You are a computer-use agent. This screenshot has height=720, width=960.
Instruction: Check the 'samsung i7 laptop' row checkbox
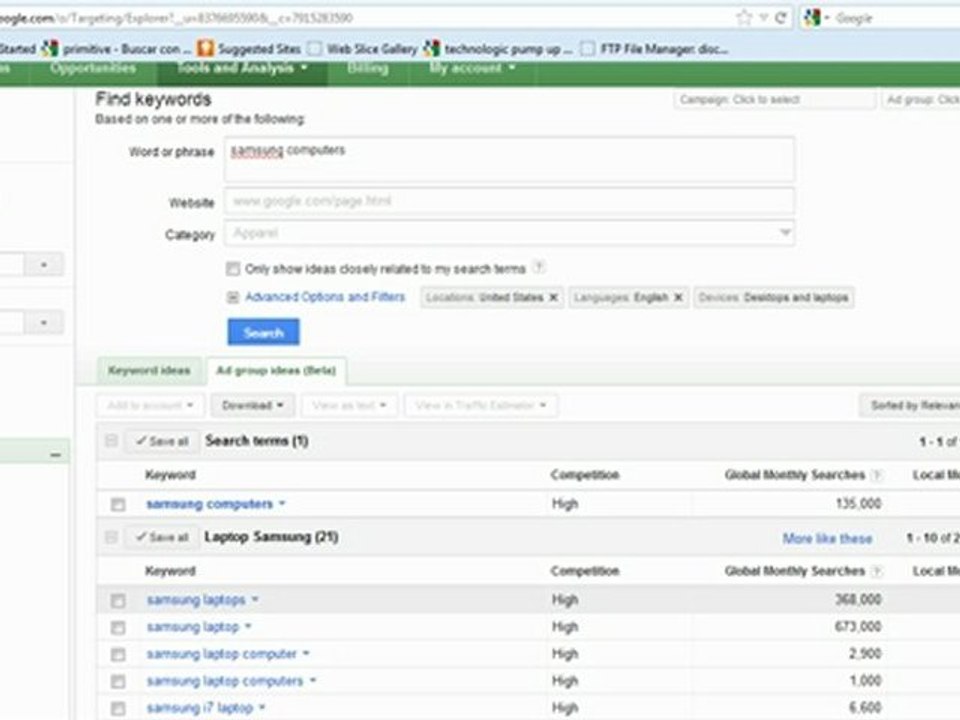coord(118,708)
